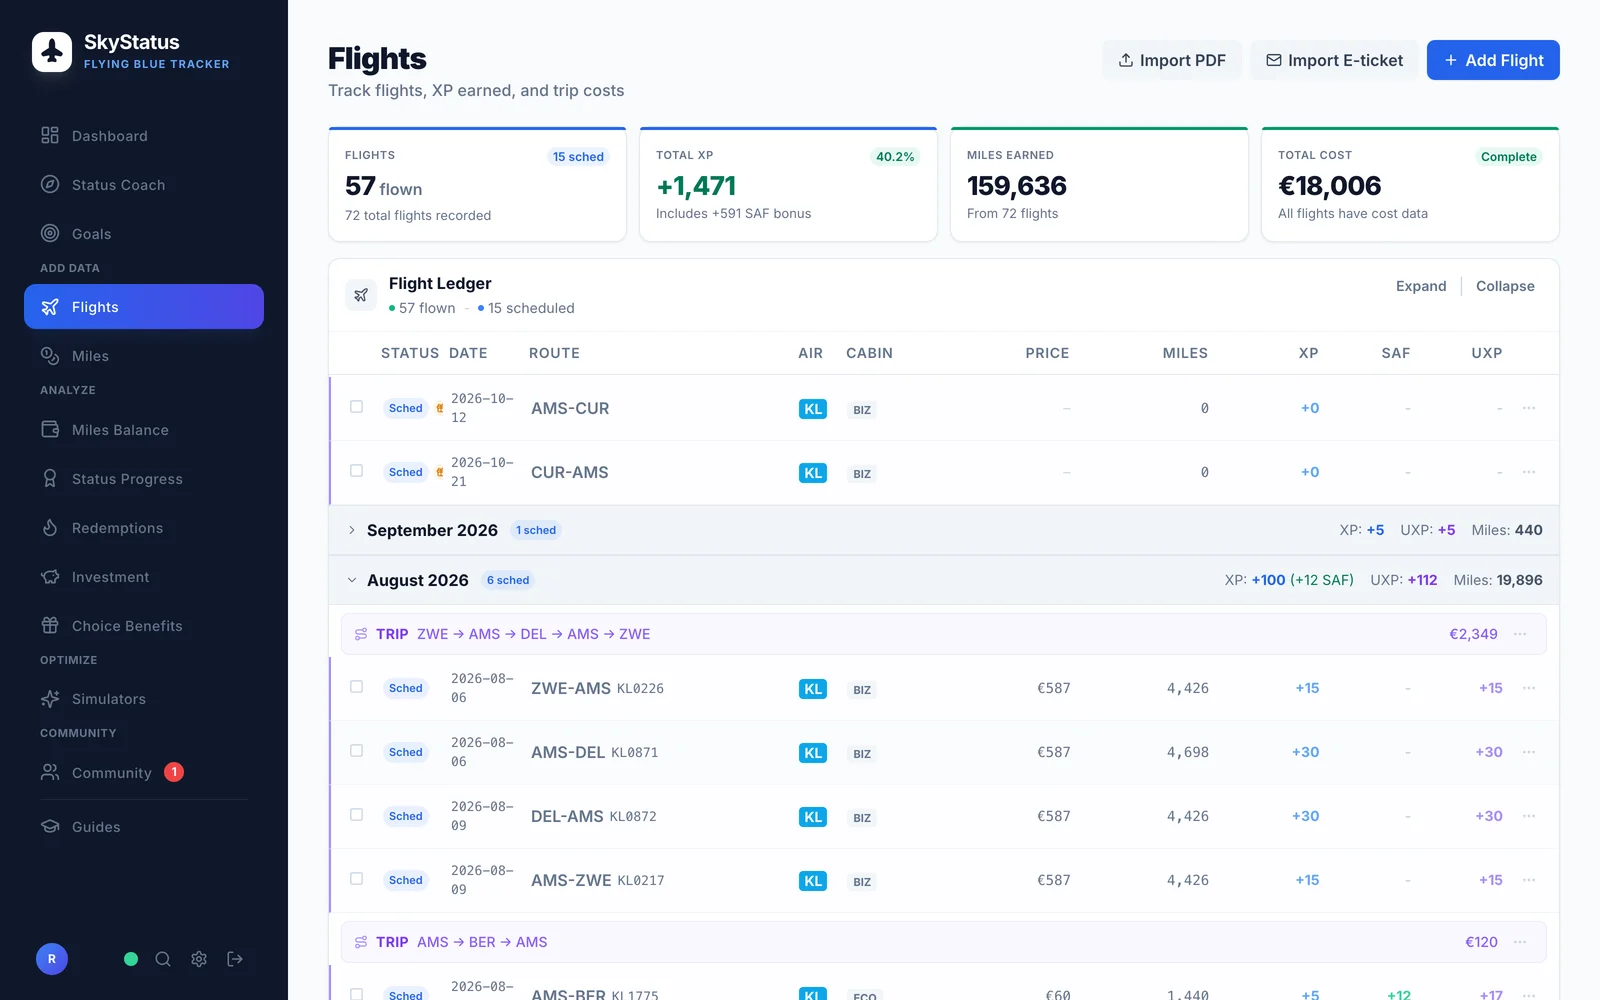This screenshot has height=1000, width=1600.
Task: Expand the September 2026 group
Action: point(351,530)
